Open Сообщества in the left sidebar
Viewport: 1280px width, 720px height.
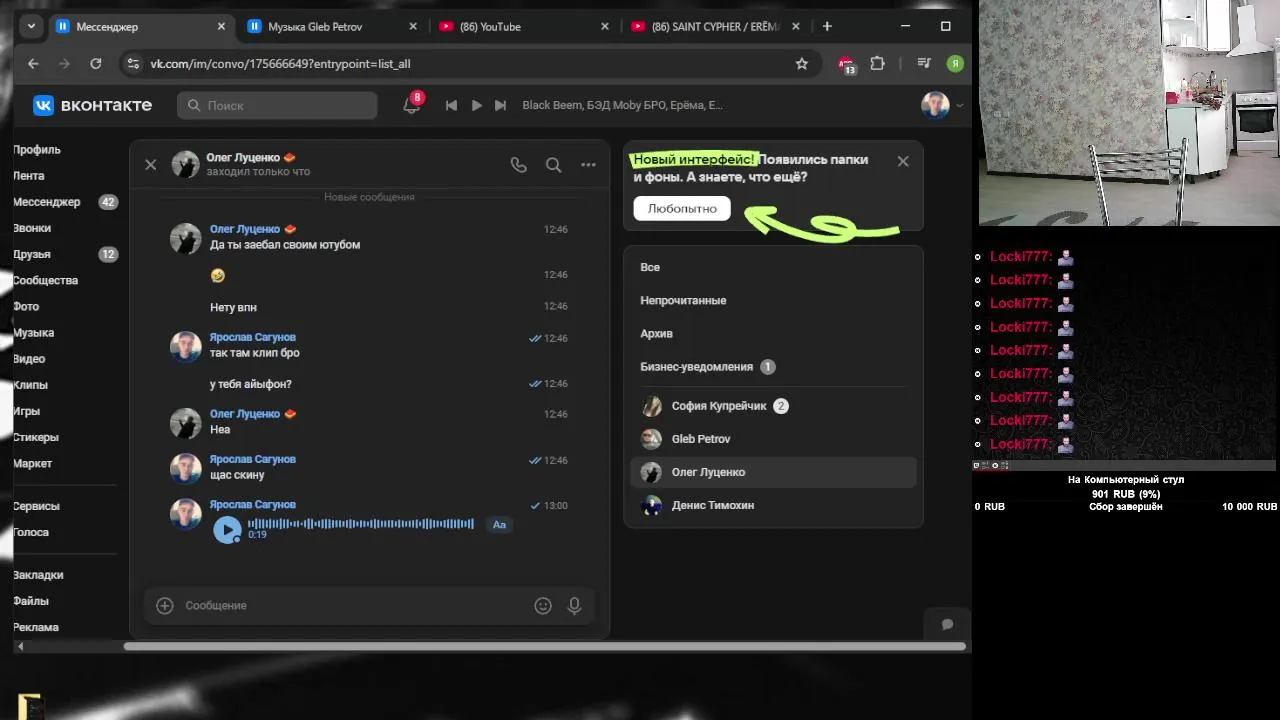click(x=46, y=280)
